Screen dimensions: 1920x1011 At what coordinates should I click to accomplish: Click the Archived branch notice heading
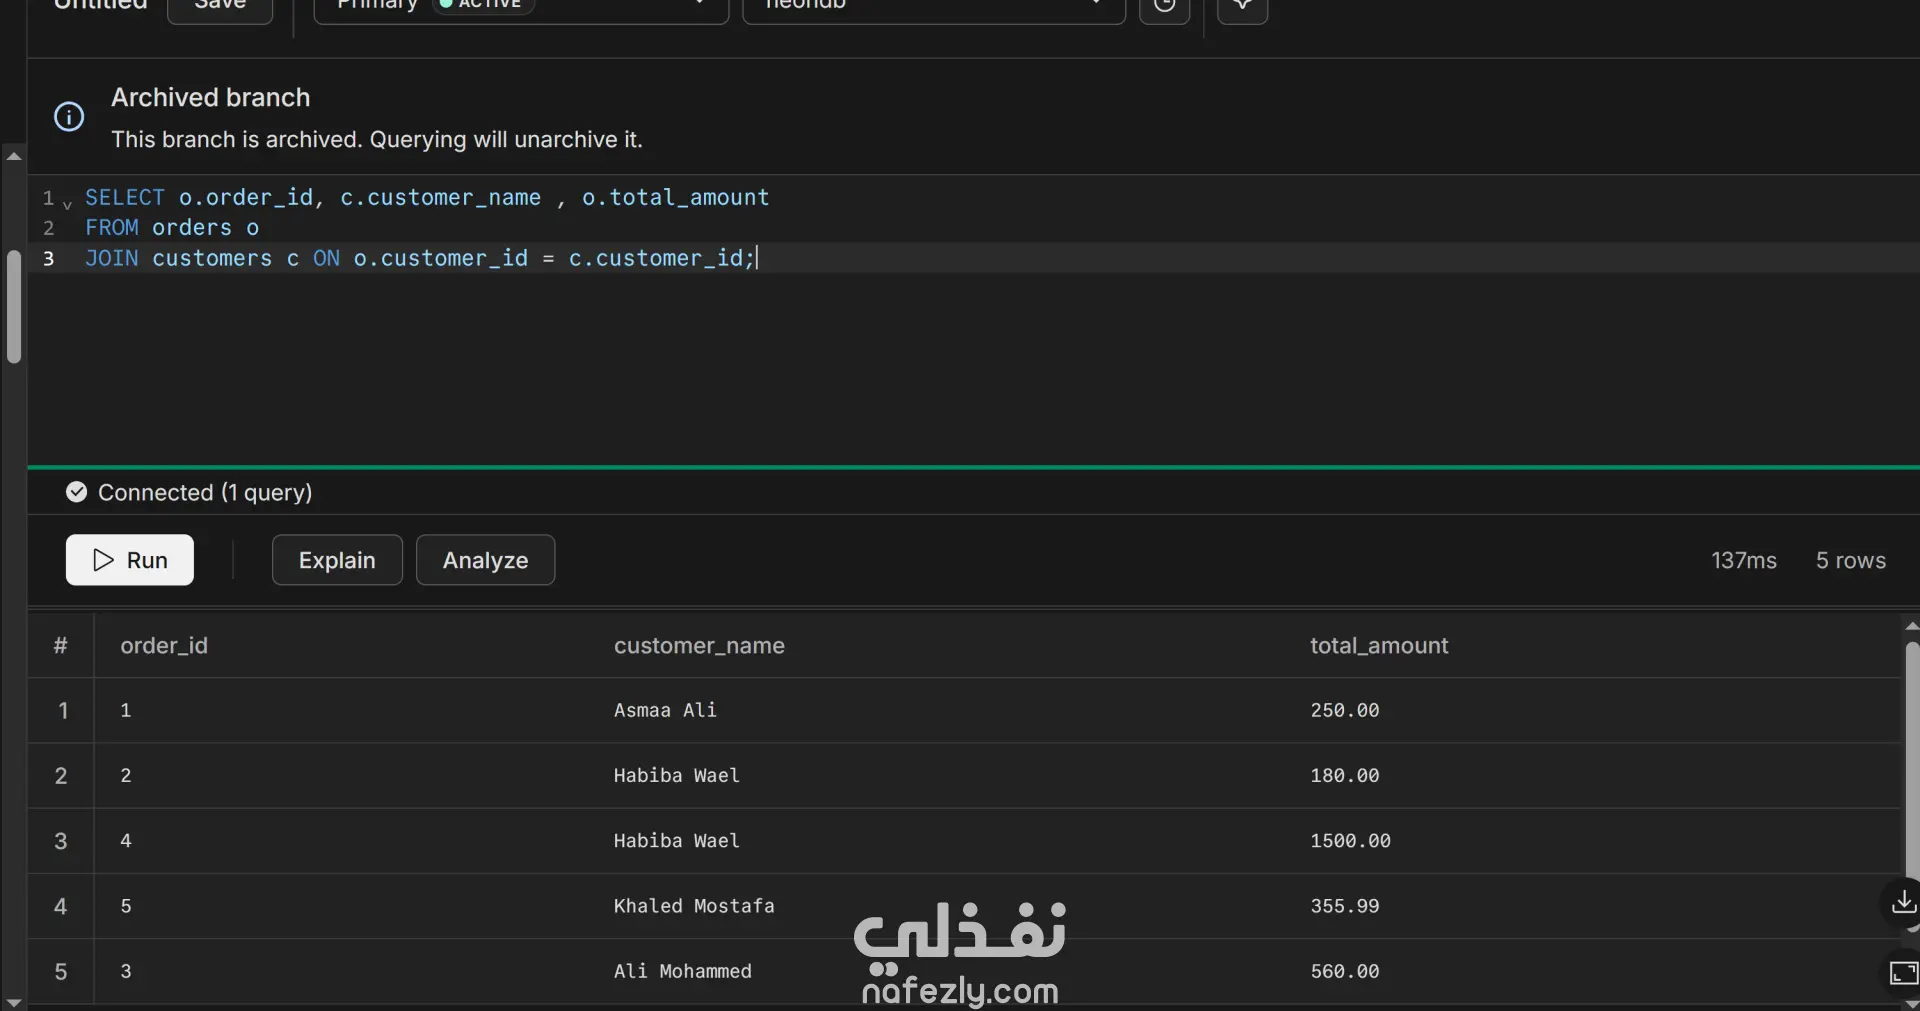pos(211,97)
